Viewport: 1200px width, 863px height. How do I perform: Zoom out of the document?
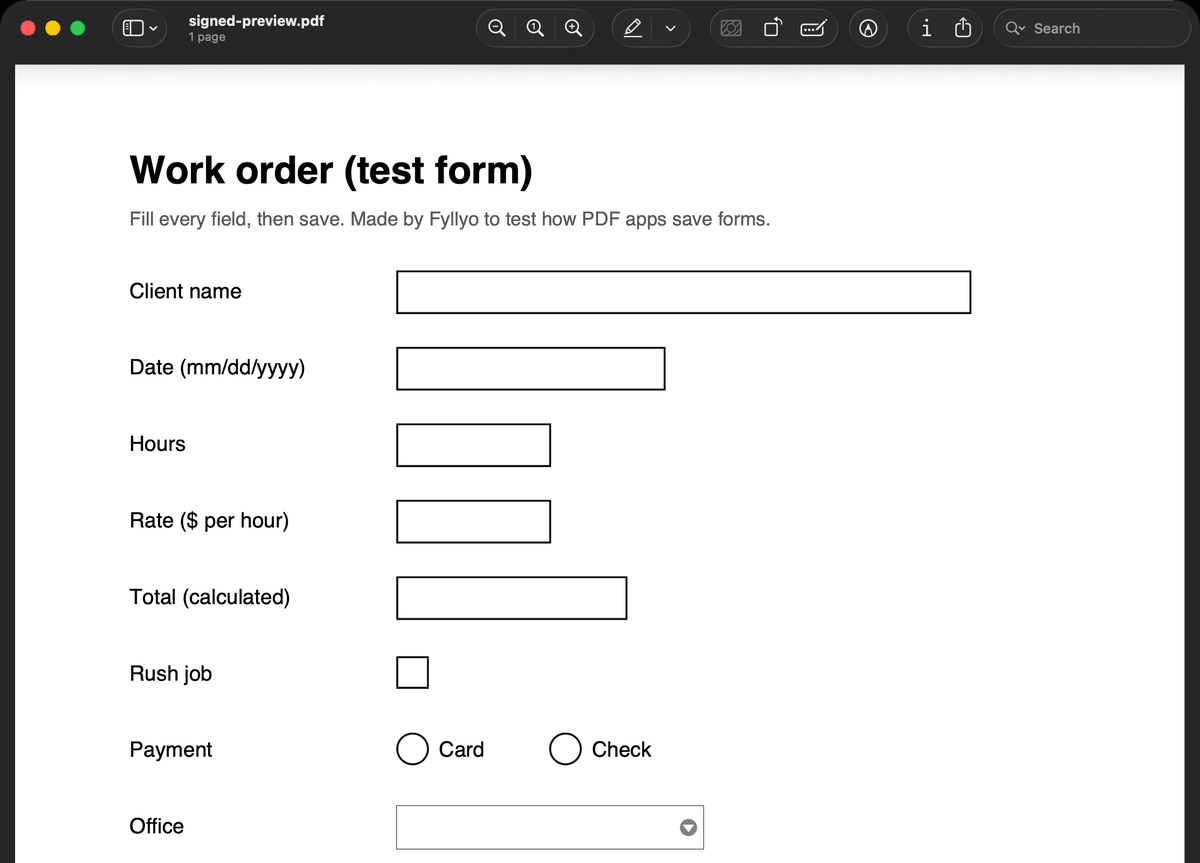click(496, 29)
